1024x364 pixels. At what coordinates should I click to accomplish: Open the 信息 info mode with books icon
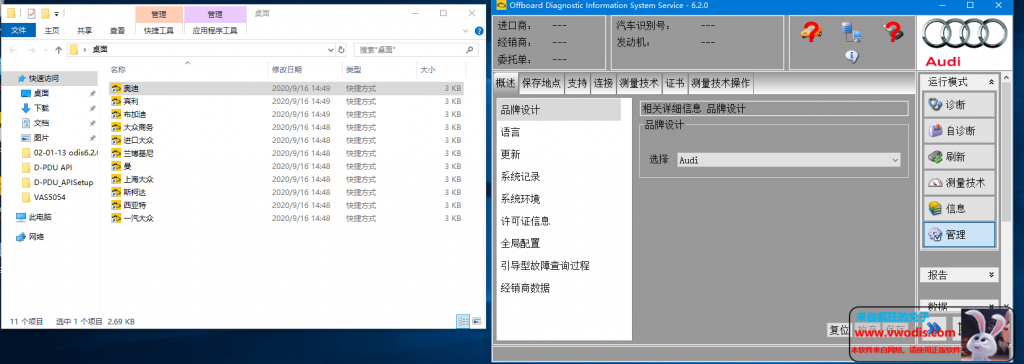pos(959,208)
